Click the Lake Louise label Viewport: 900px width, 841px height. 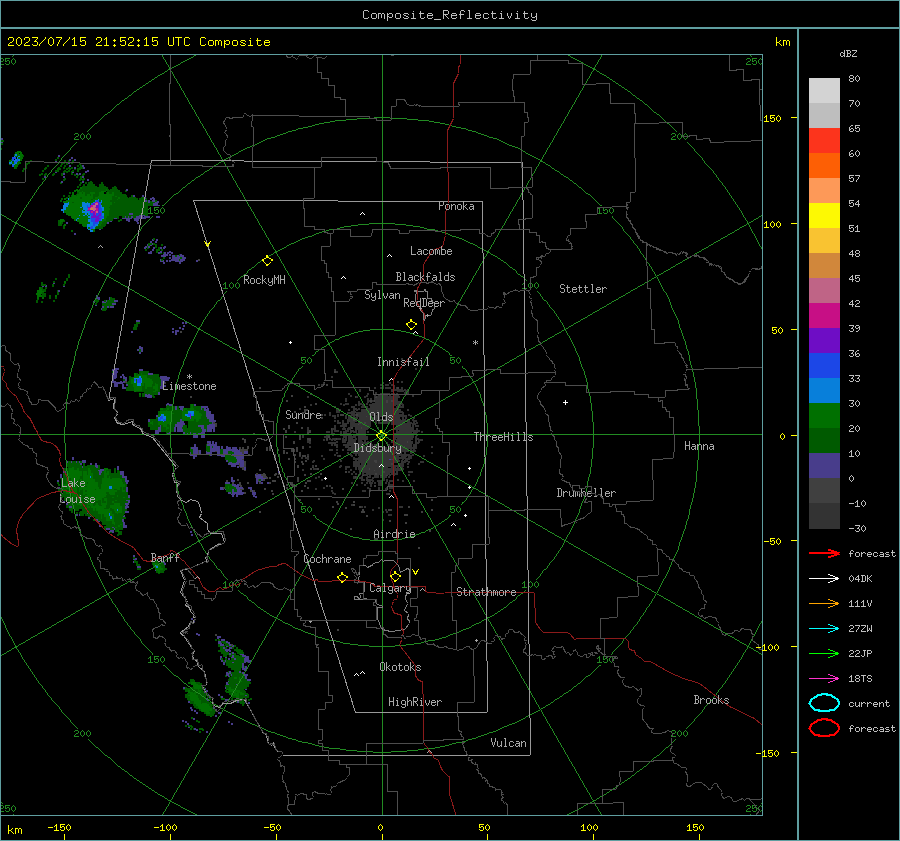(x=77, y=491)
